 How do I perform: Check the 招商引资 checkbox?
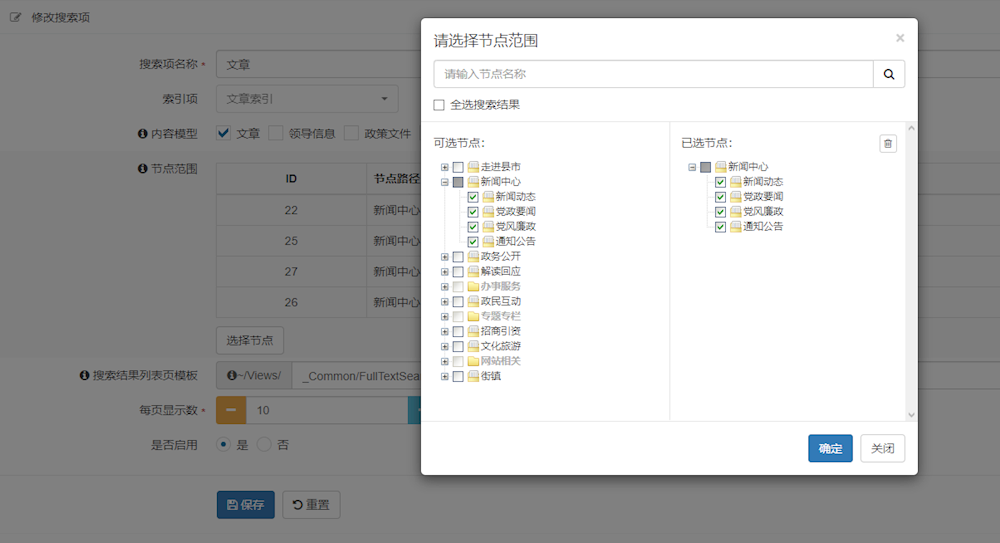pyautogui.click(x=458, y=332)
